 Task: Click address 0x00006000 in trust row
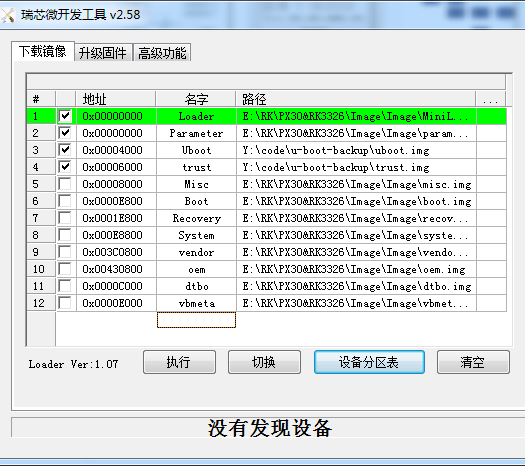coord(116,167)
